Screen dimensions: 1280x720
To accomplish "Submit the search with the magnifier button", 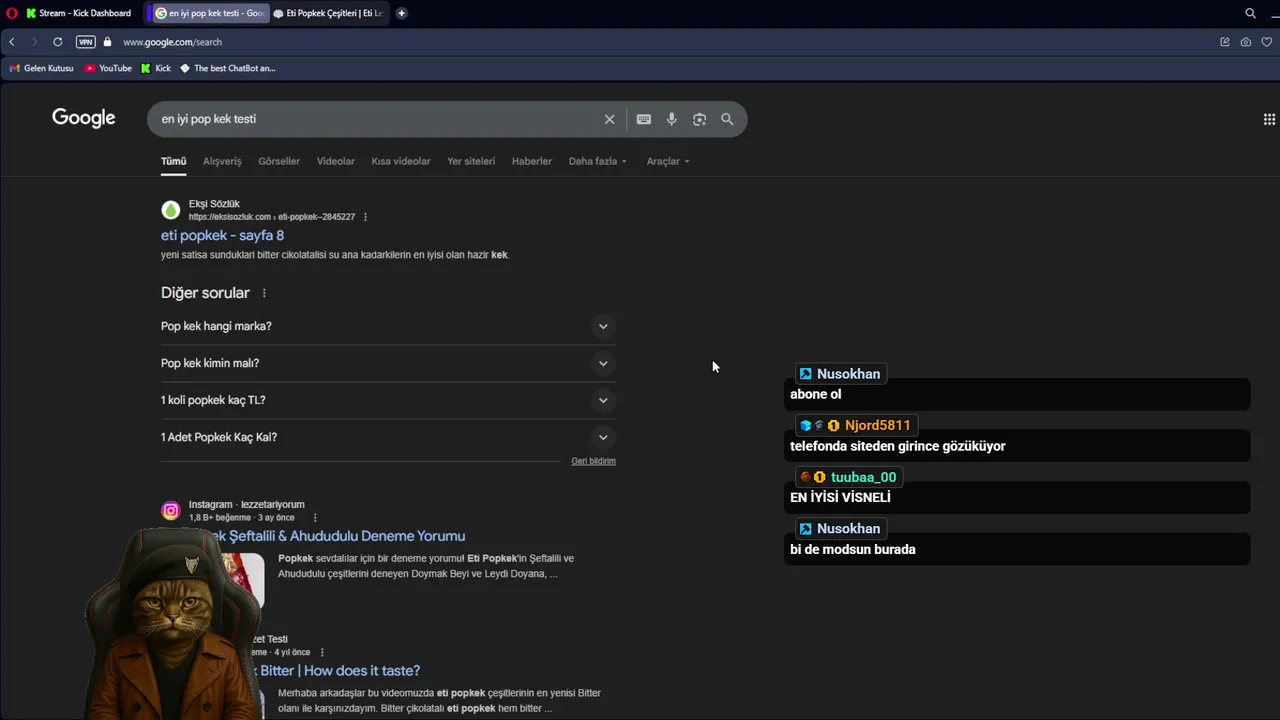I will click(x=727, y=119).
